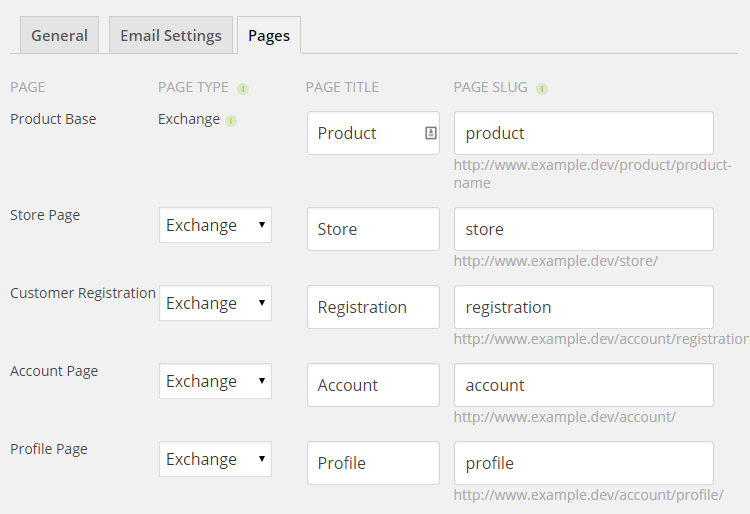Focus the profile slug field
The image size is (750, 514).
(x=584, y=462)
